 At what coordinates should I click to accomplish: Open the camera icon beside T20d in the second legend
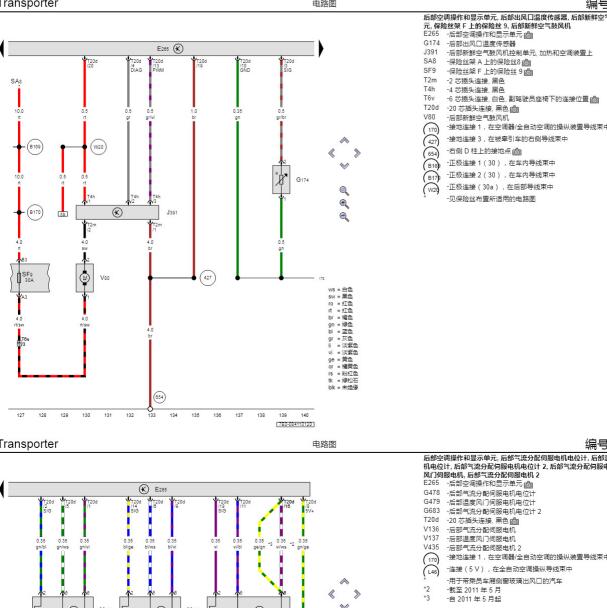point(514,521)
